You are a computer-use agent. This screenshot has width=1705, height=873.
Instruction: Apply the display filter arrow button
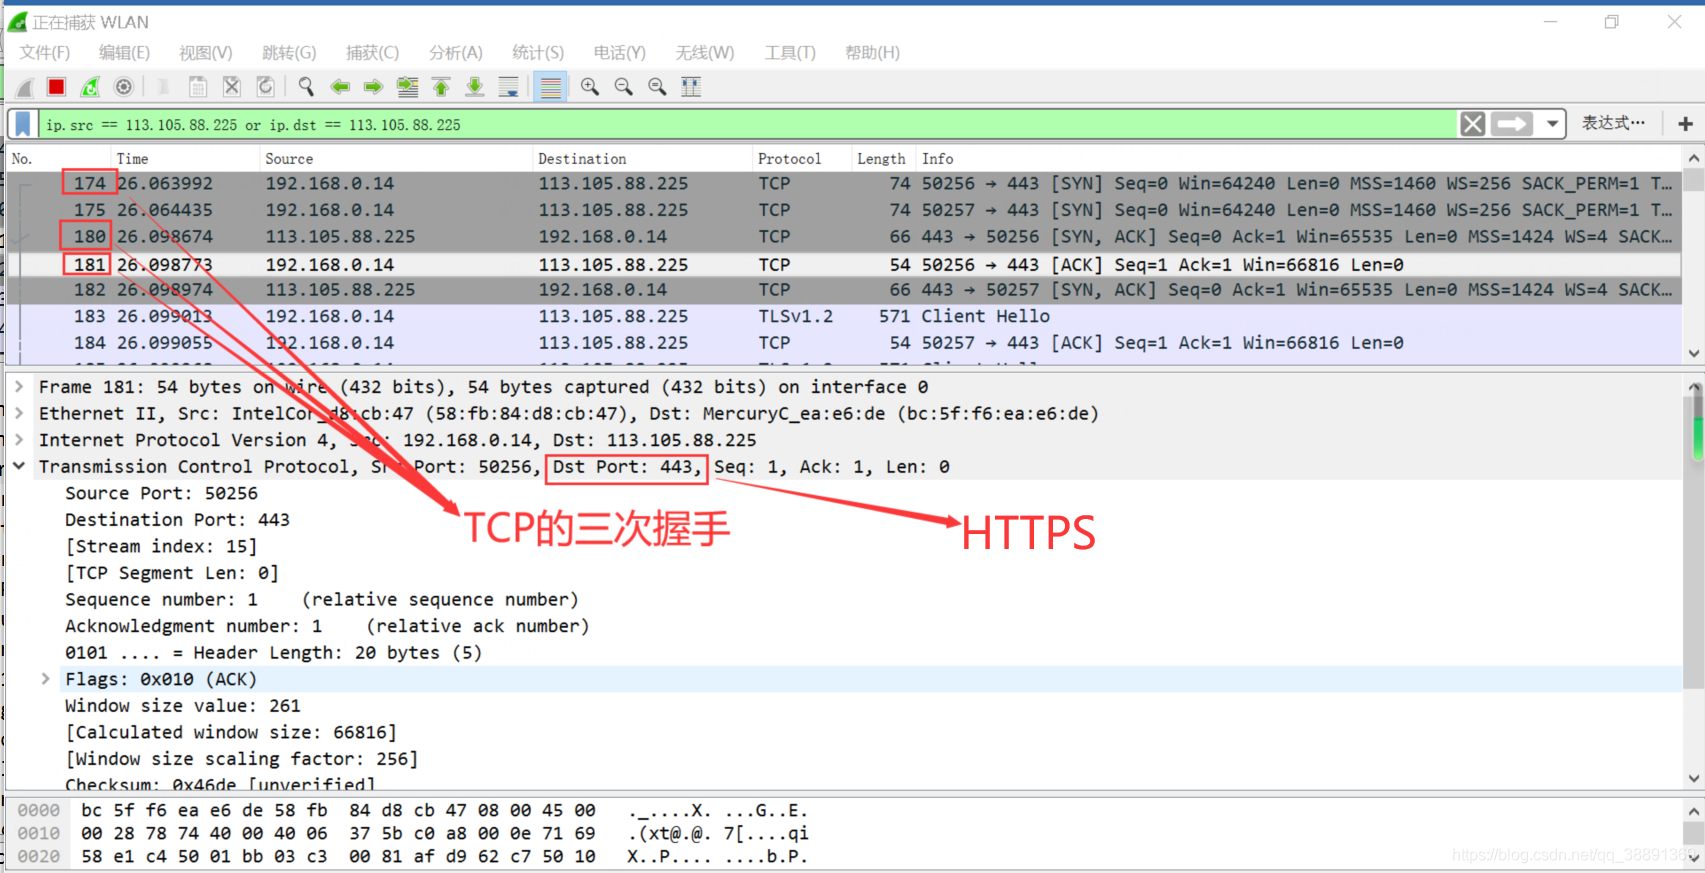pyautogui.click(x=1511, y=124)
